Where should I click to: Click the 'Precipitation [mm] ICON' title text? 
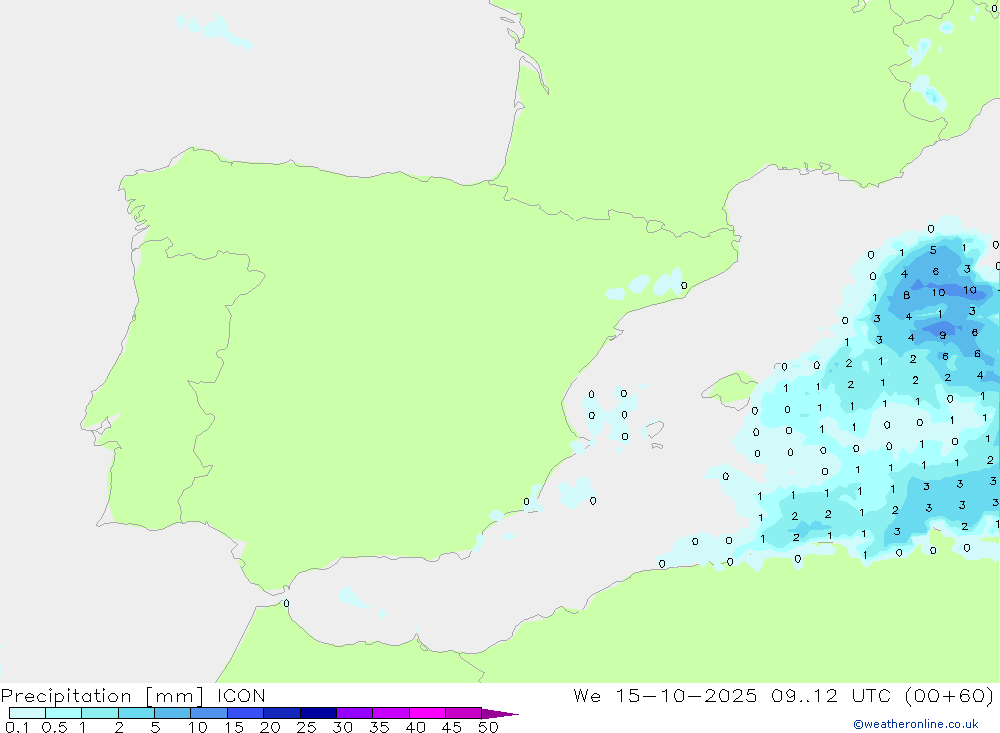[x=133, y=695]
